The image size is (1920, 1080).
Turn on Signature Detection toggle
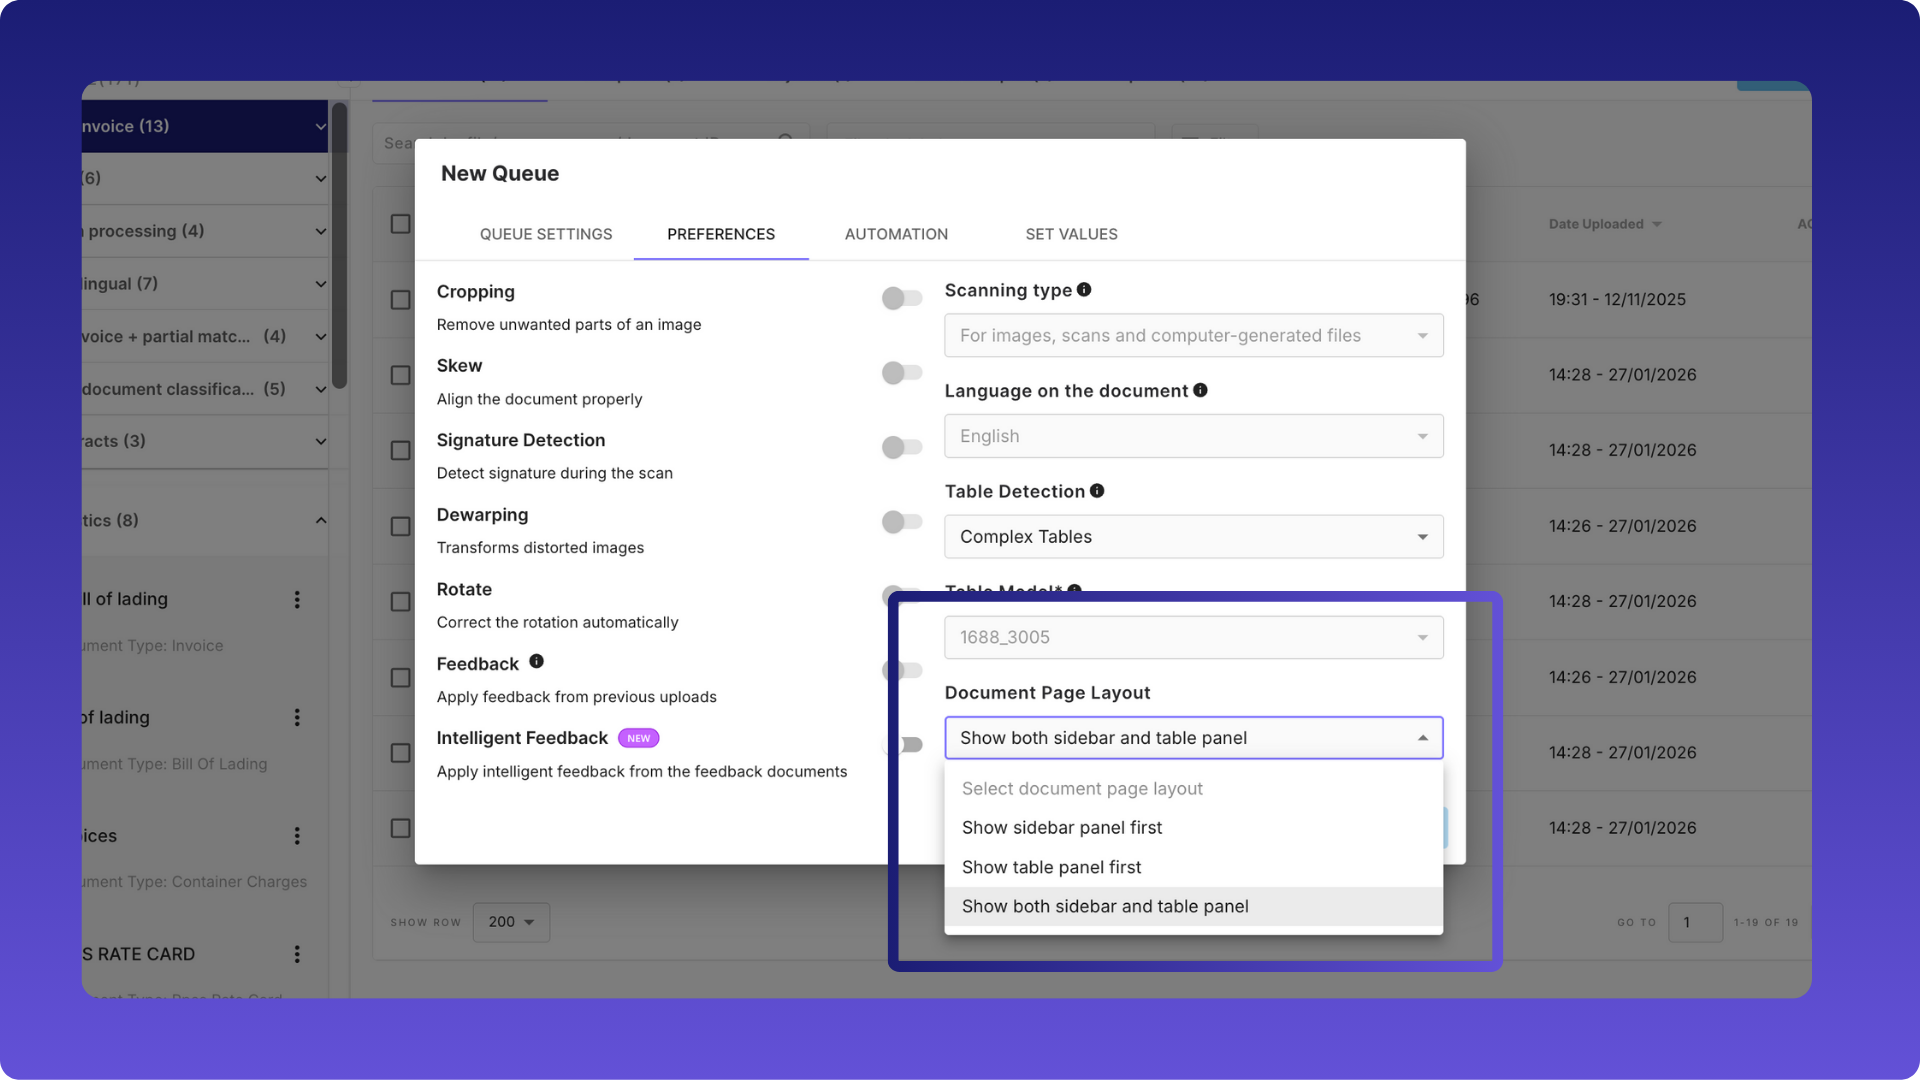[901, 447]
